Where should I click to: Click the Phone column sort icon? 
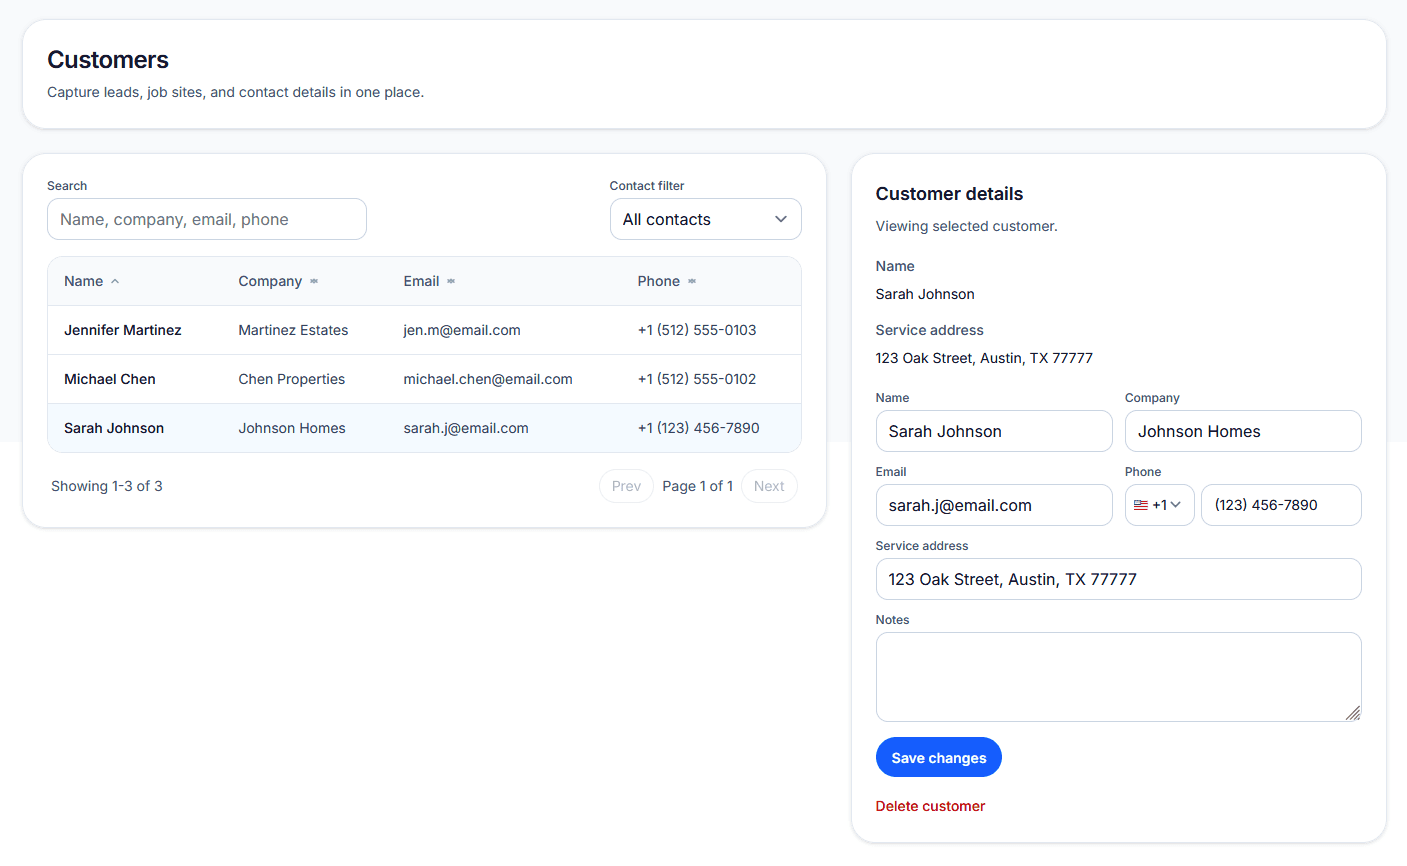[692, 282]
